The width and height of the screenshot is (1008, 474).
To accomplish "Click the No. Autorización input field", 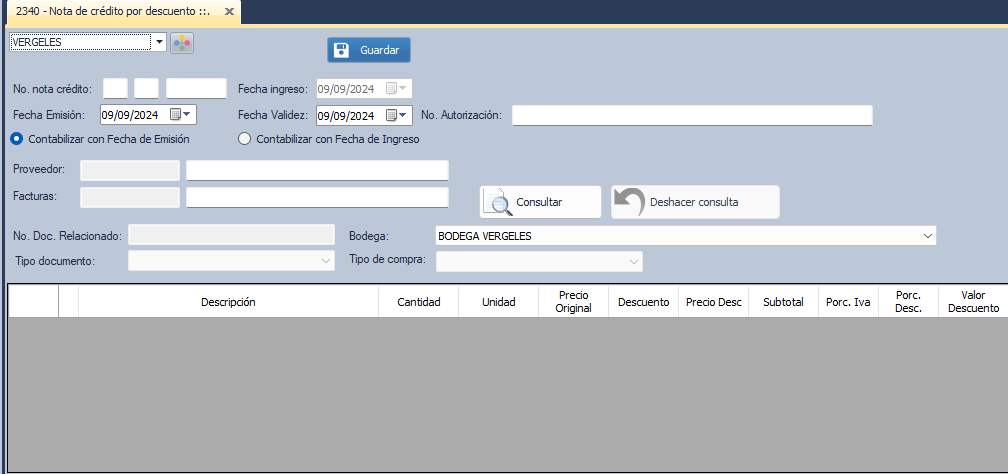I will point(692,115).
